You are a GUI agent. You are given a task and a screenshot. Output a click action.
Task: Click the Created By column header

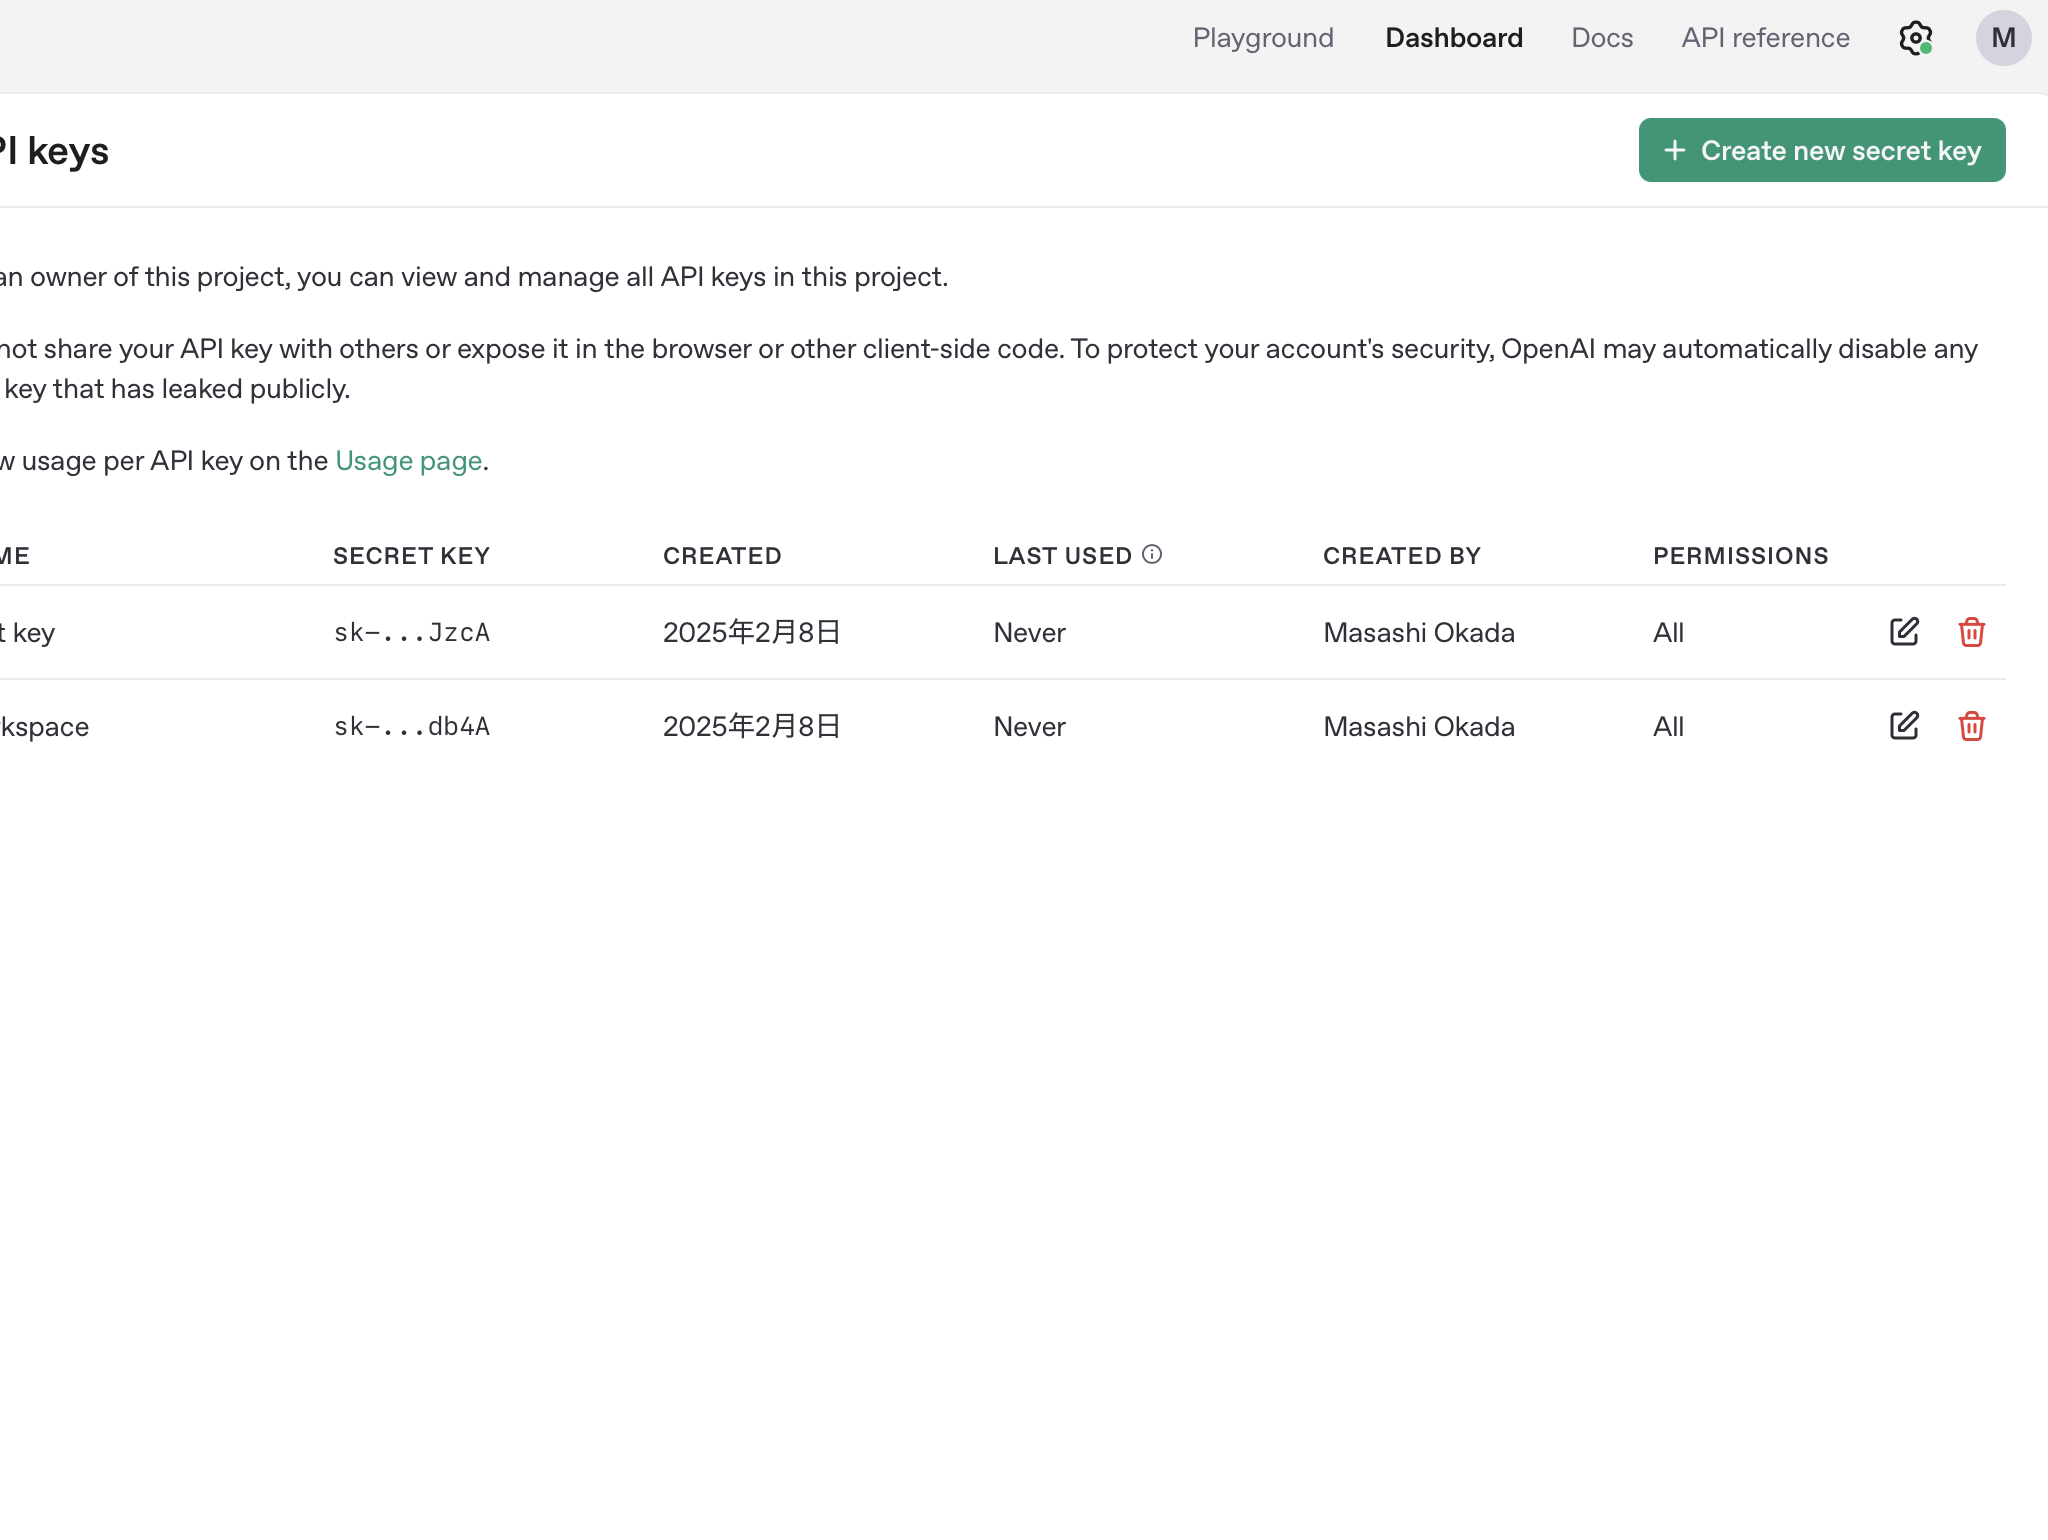coord(1401,556)
